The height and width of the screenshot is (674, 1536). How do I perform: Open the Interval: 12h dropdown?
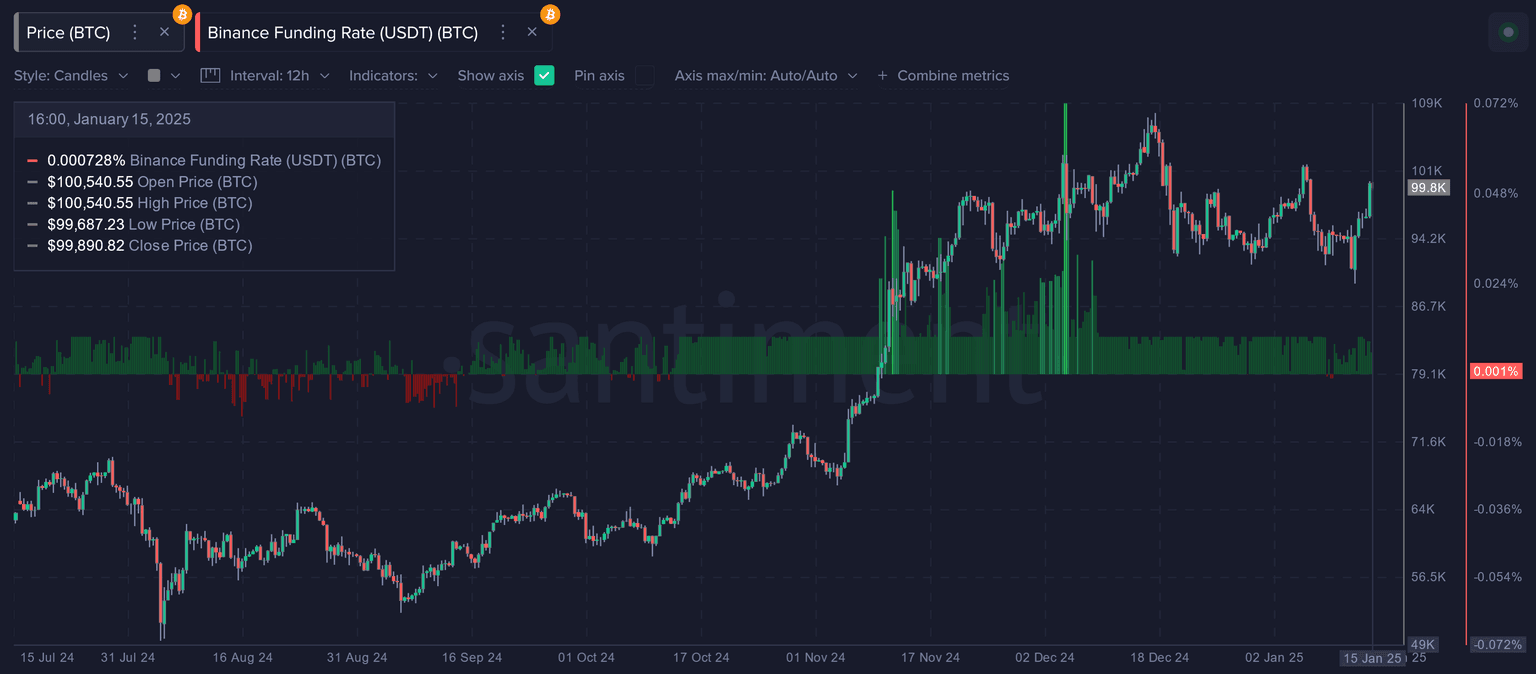tap(268, 75)
